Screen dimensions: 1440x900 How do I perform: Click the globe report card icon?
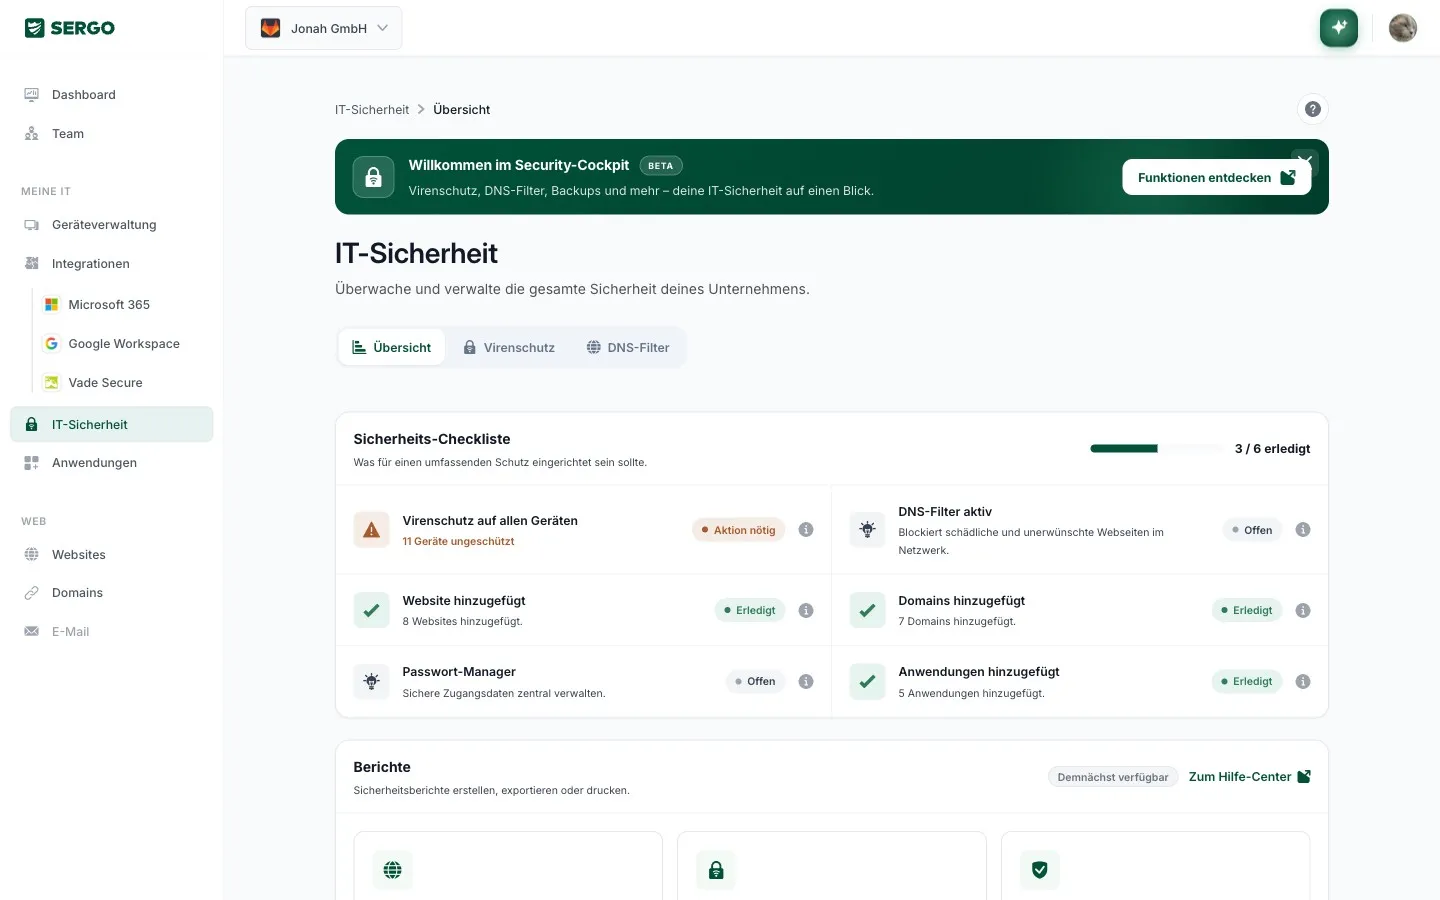click(x=393, y=870)
